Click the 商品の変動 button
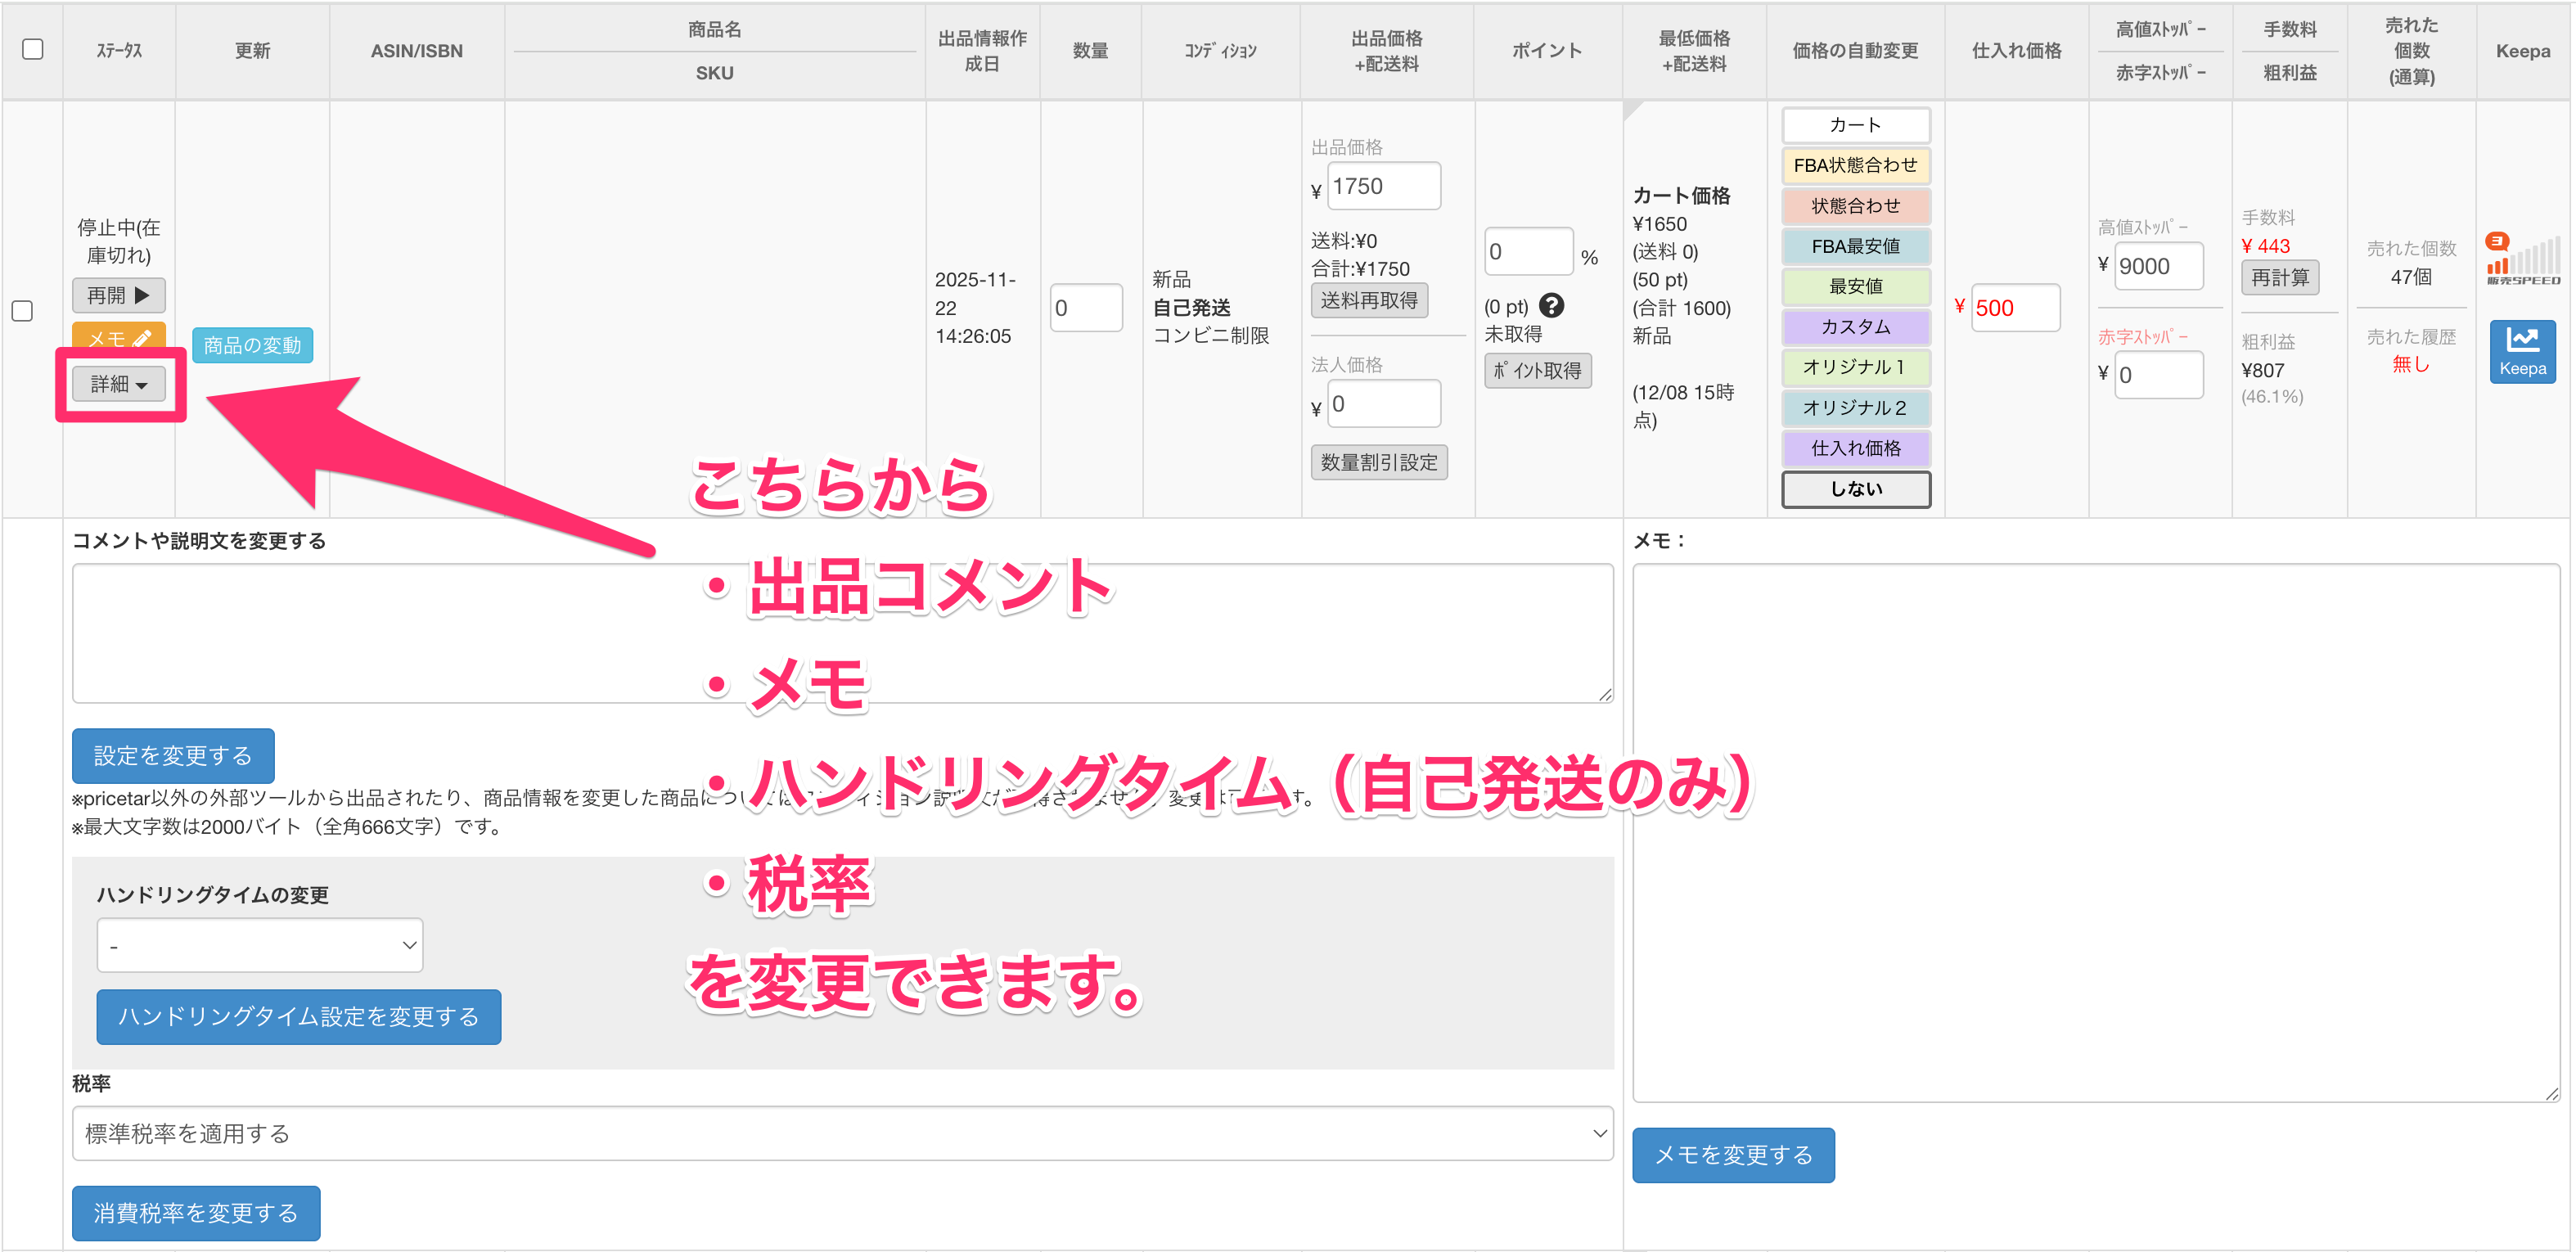The image size is (2576, 1252). (252, 345)
